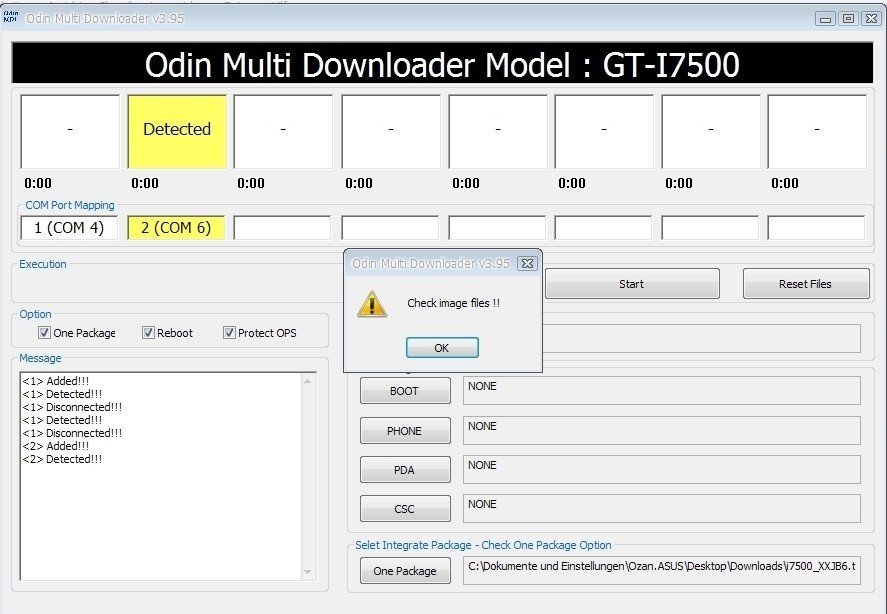Image resolution: width=887 pixels, height=614 pixels.
Task: Click the scroll up arrow in Message log
Action: click(x=308, y=381)
